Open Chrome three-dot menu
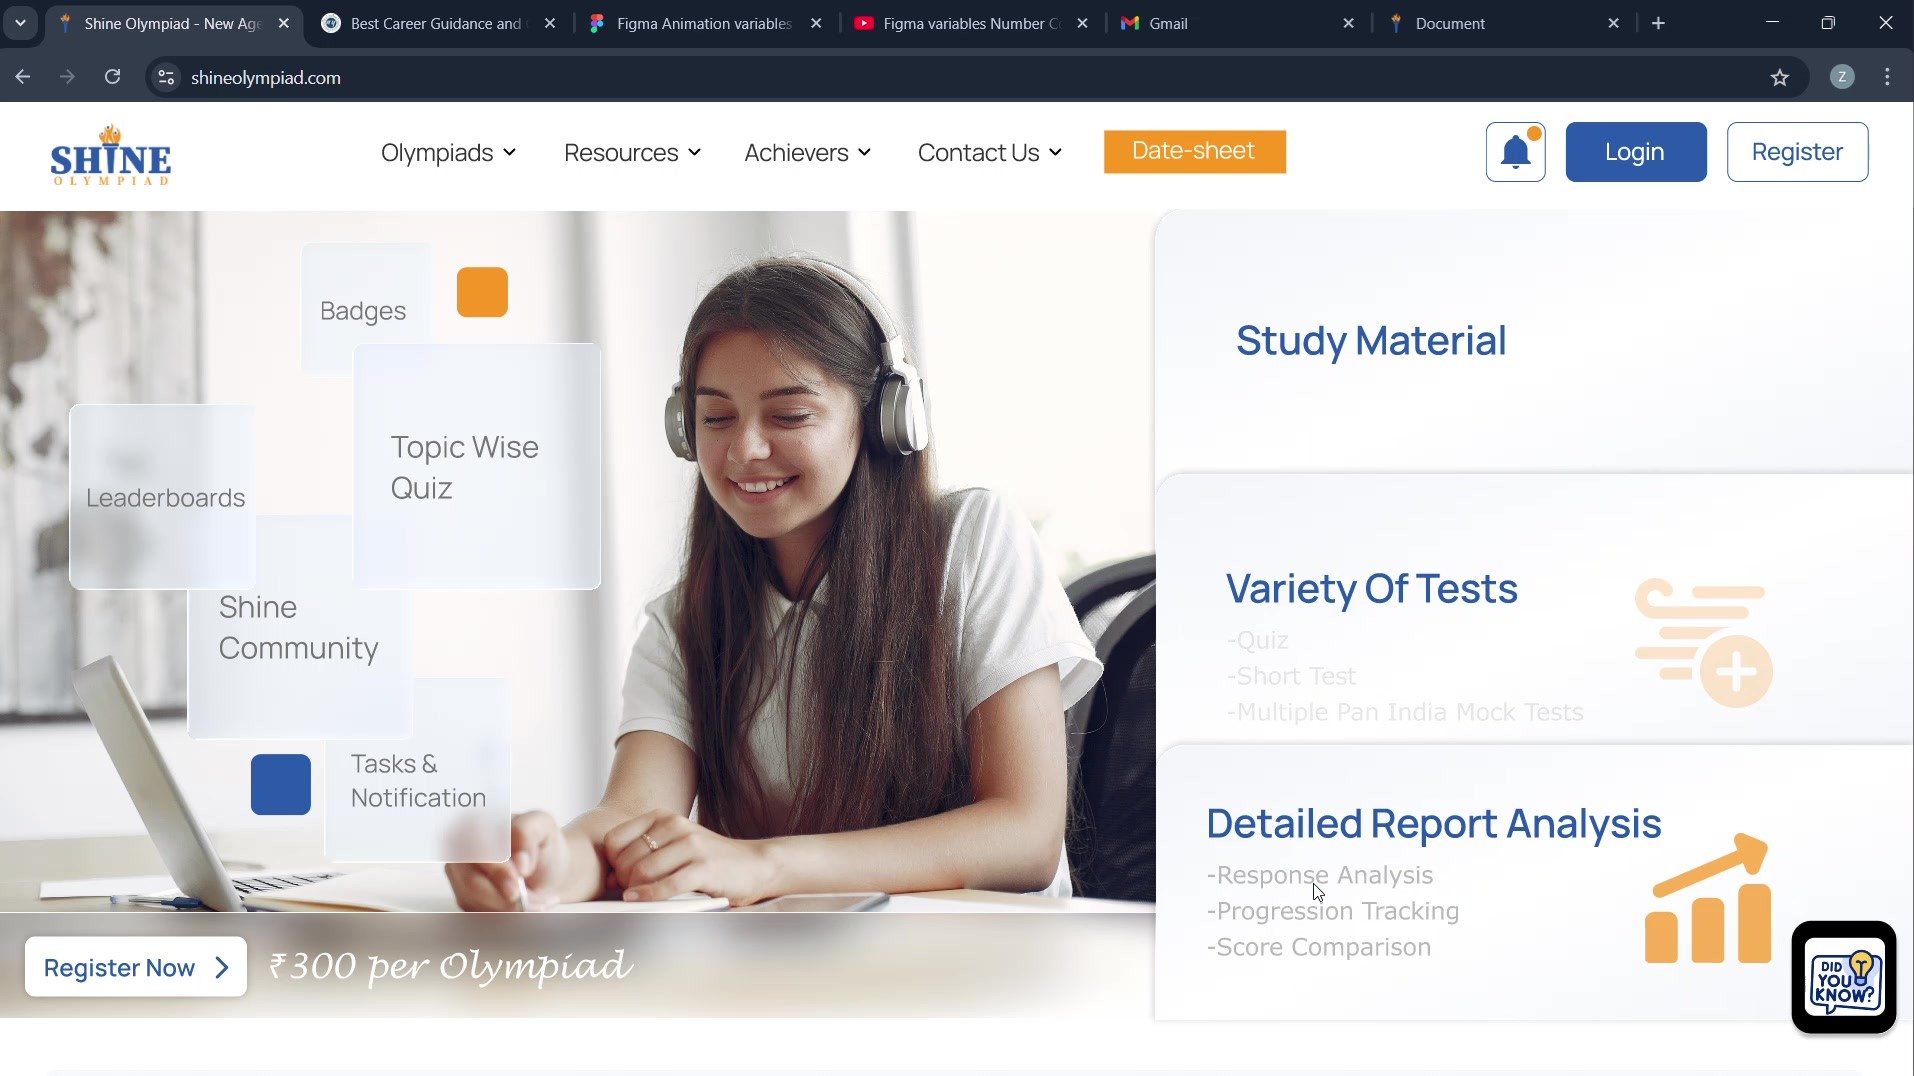Image resolution: width=1914 pixels, height=1076 pixels. click(1887, 77)
